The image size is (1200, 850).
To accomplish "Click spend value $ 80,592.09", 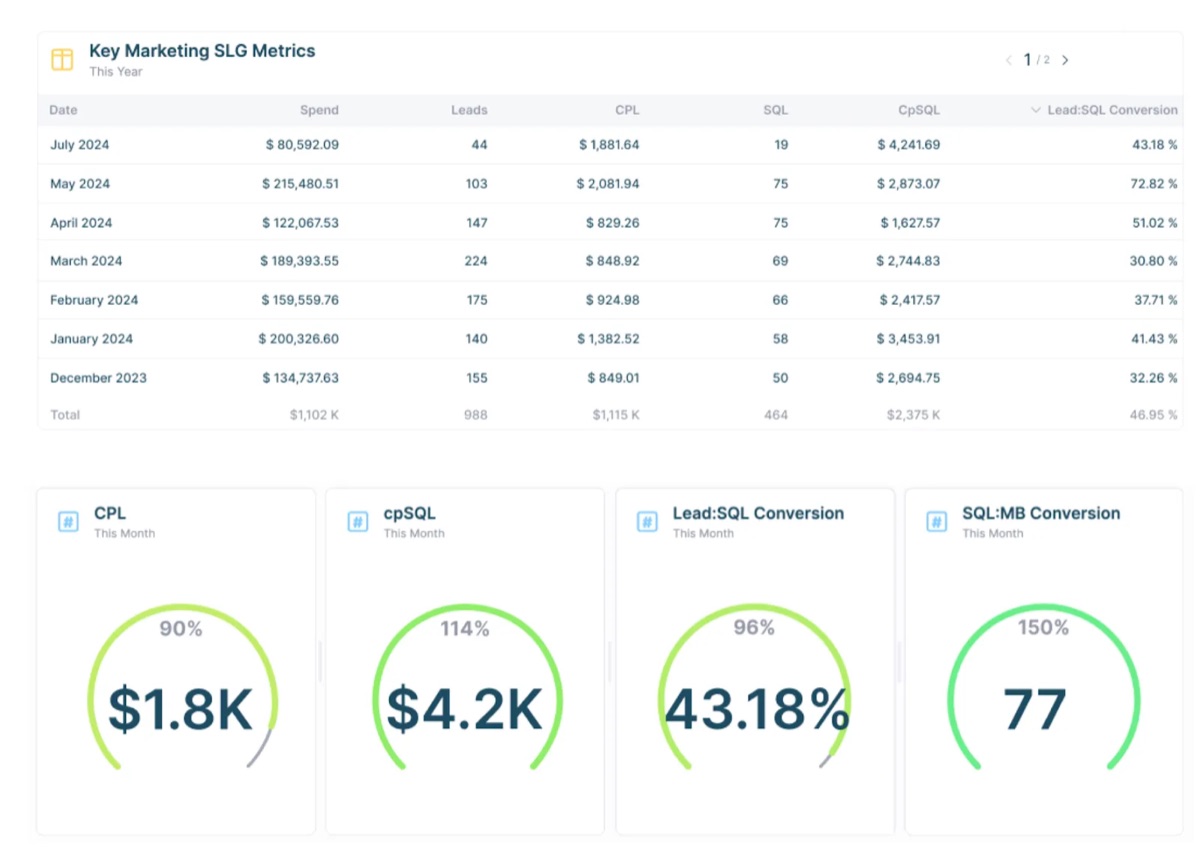I will tap(302, 145).
